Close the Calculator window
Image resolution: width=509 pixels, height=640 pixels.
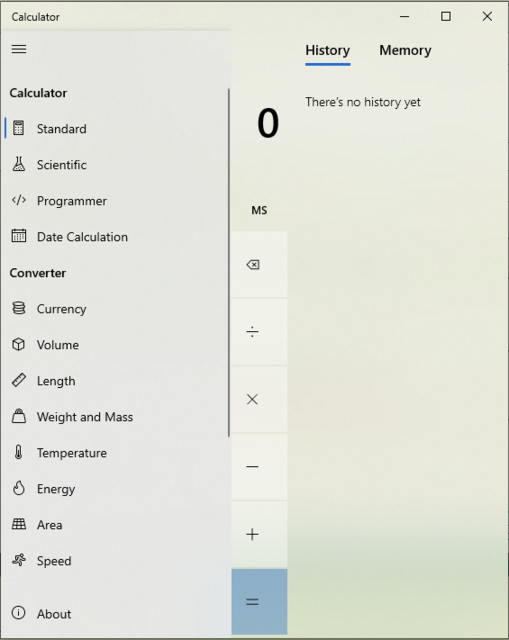(487, 16)
